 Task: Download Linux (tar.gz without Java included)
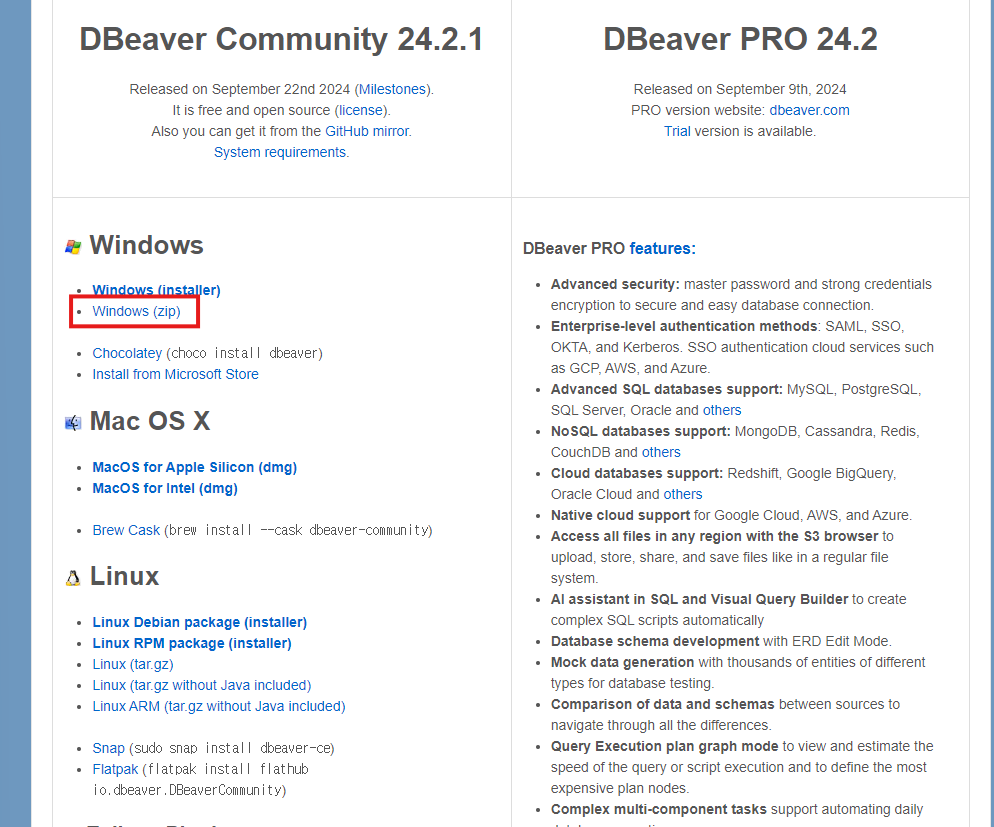click(202, 685)
